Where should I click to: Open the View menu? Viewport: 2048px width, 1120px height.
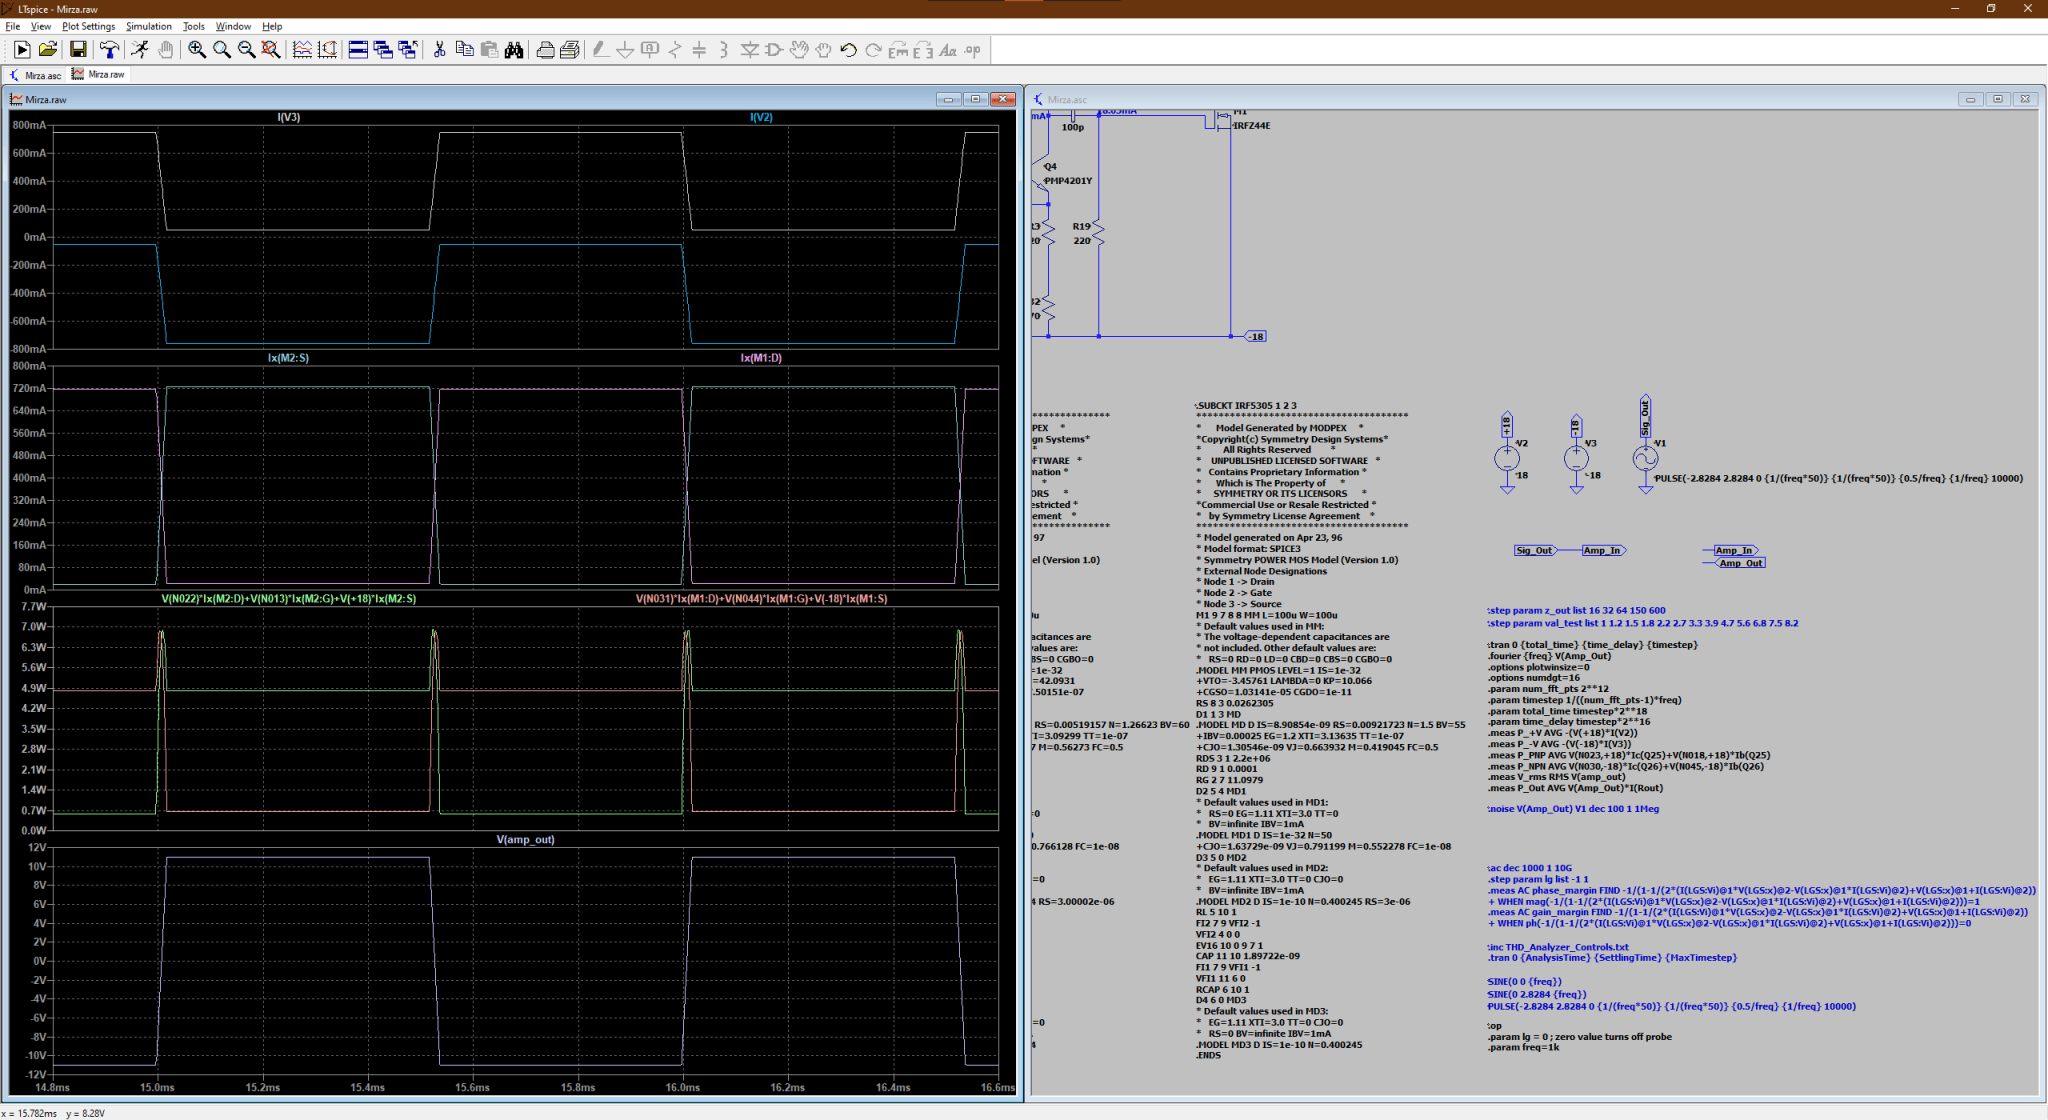(x=41, y=26)
